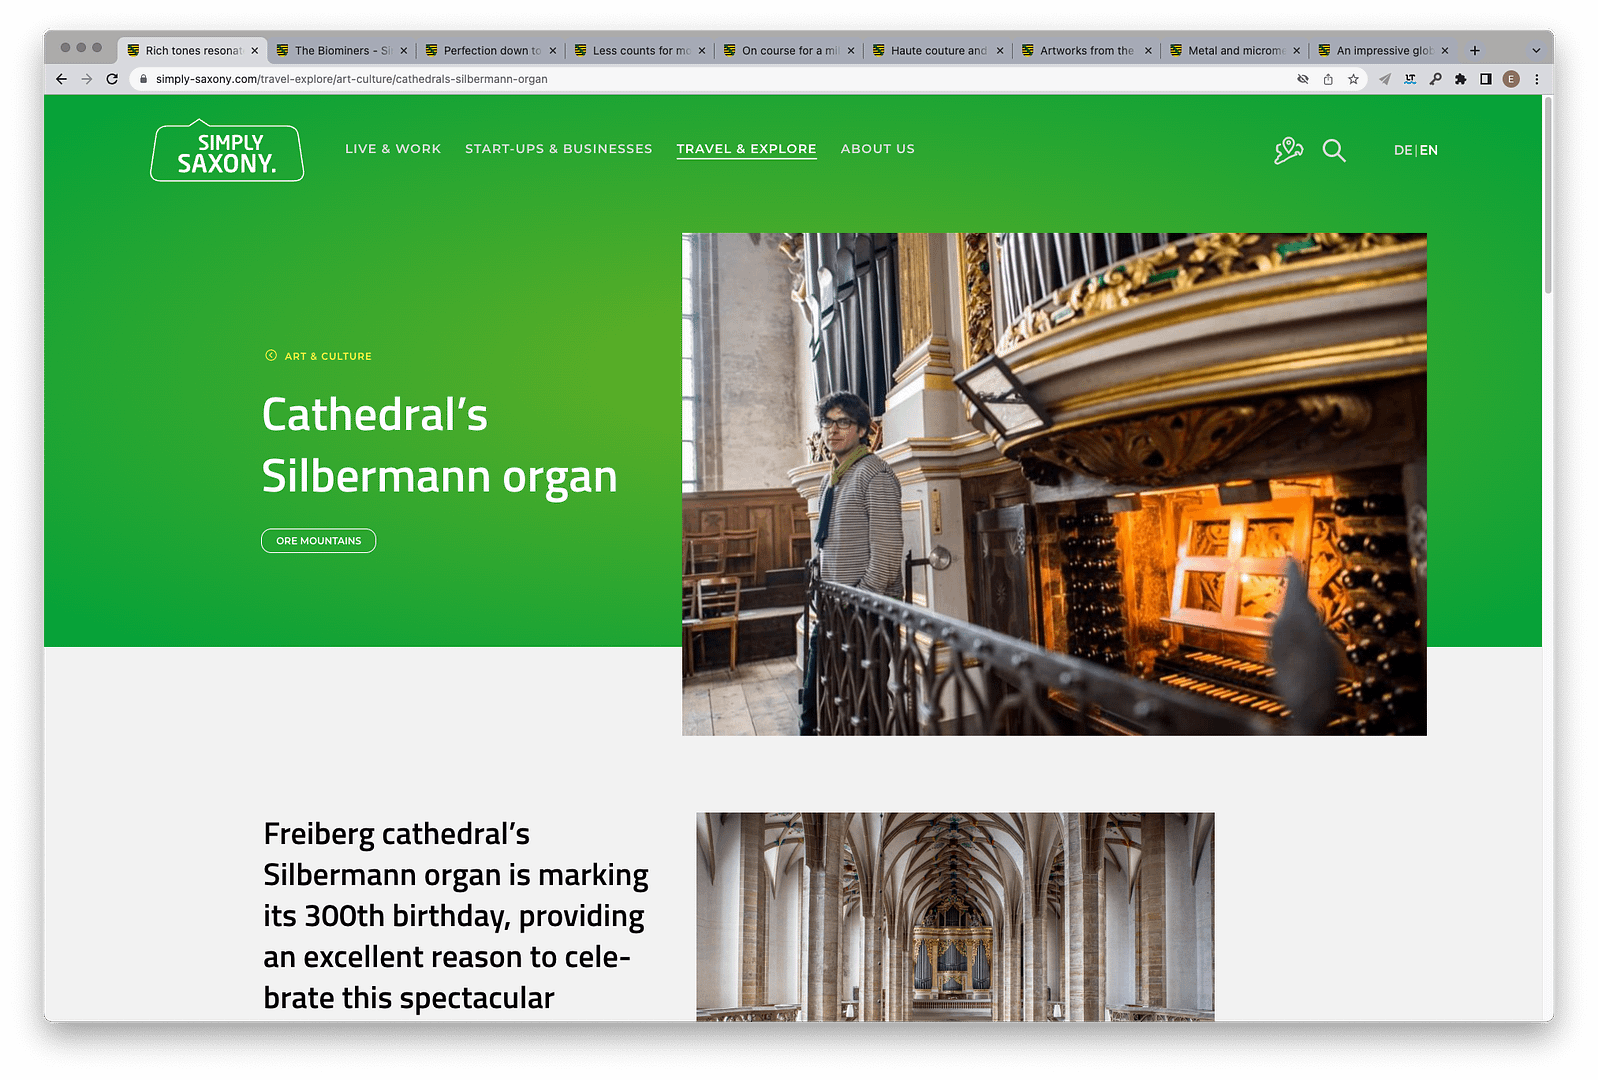Close the 'Artworks from the' tab
Viewport: 1598px width, 1080px height.
pyautogui.click(x=1148, y=50)
